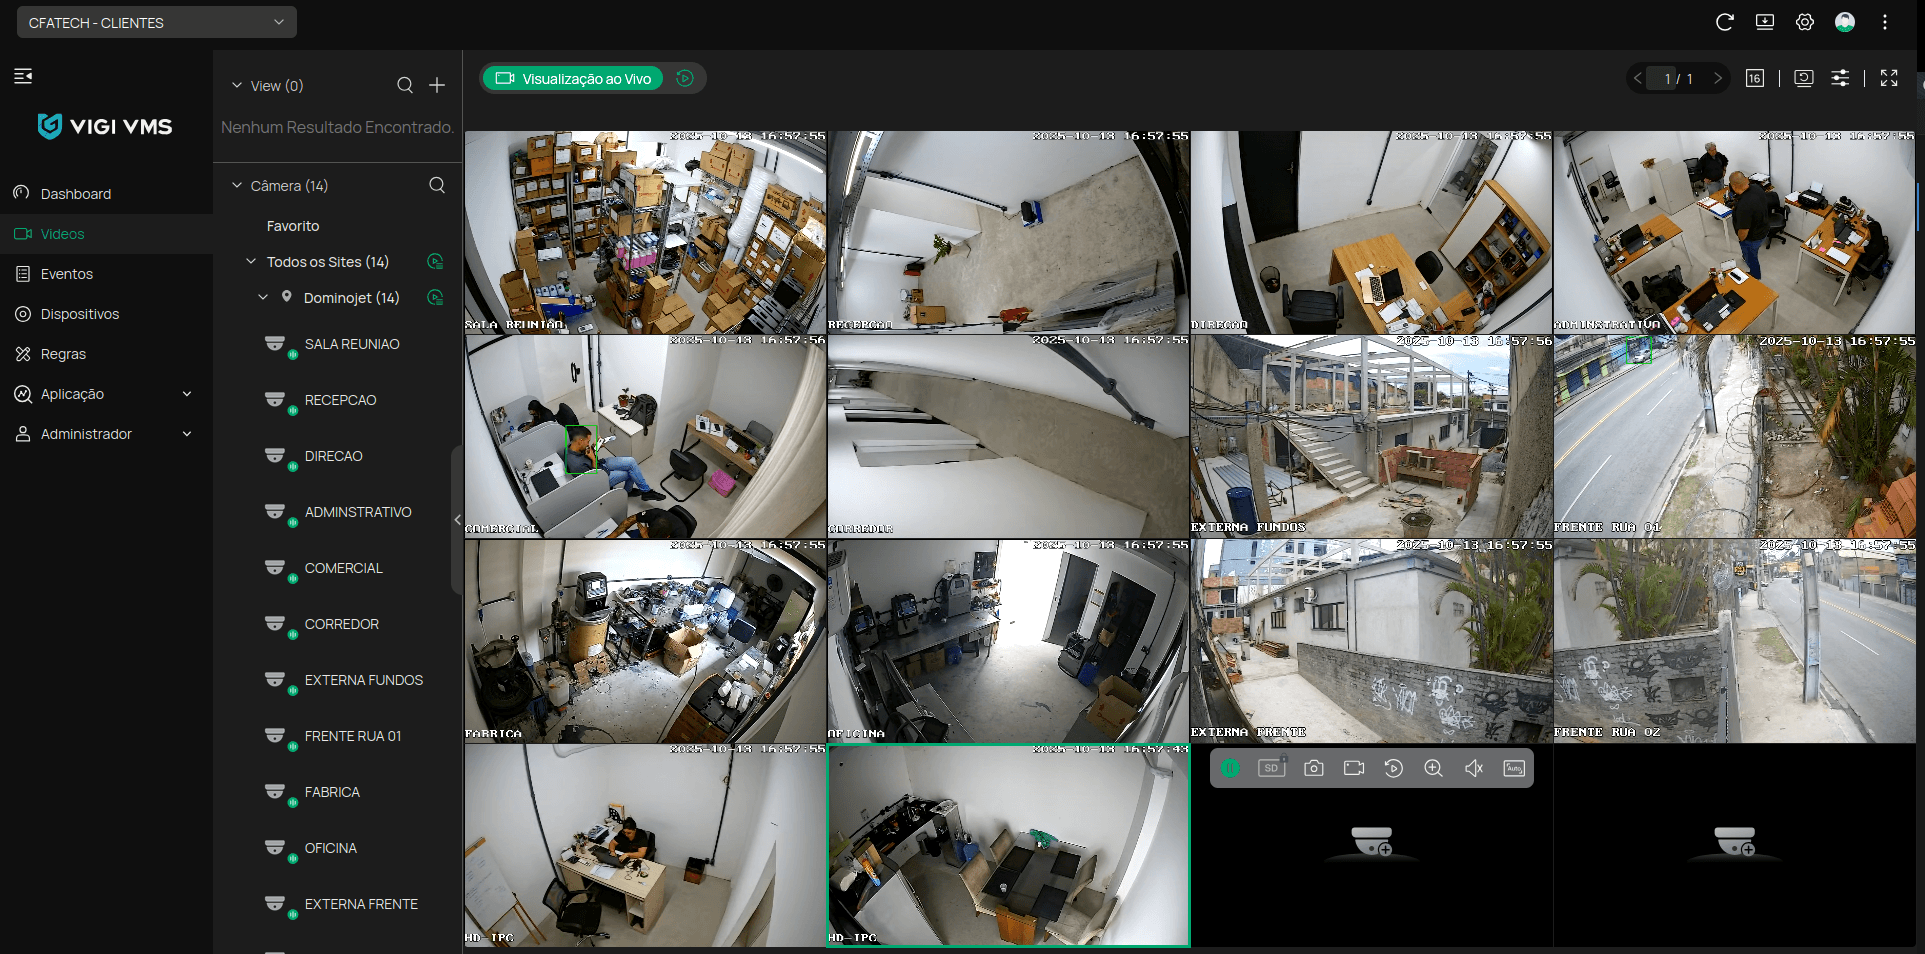The width and height of the screenshot is (1925, 954).
Task: Open the CFATECH - CLIENTES organization dropdown
Action: click(x=156, y=22)
